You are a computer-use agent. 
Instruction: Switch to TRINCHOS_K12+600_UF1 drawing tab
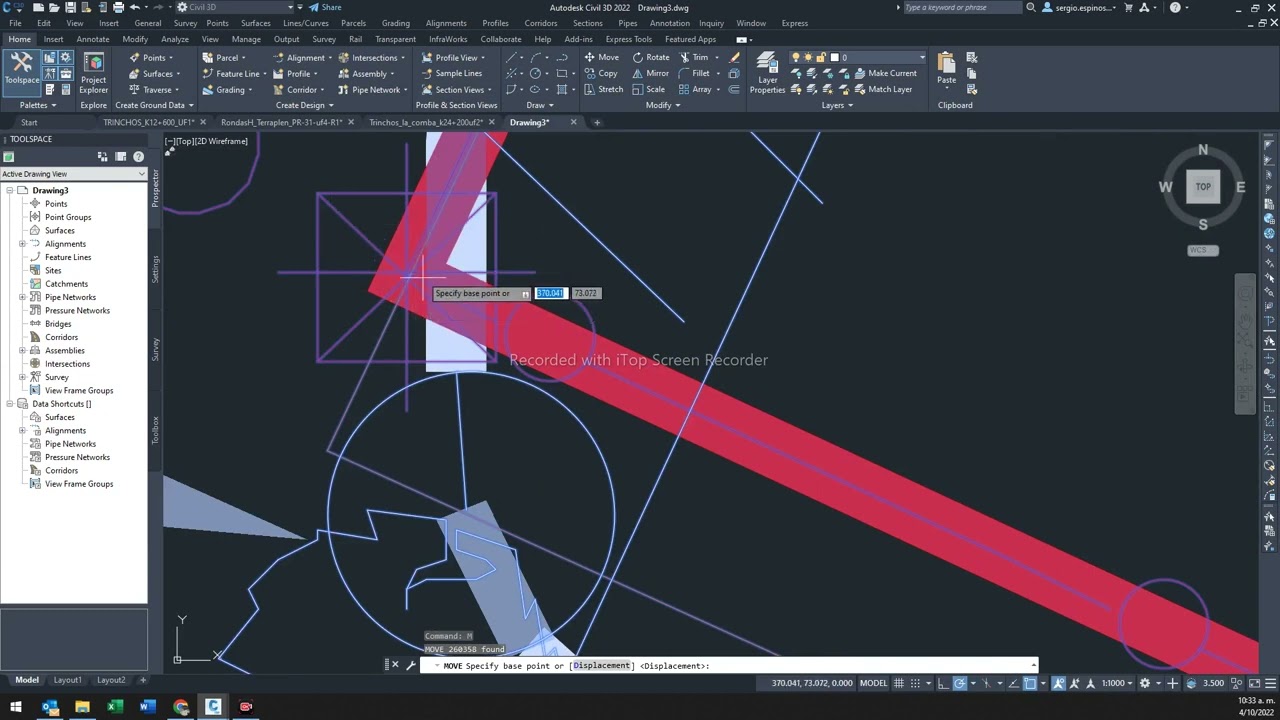pos(148,122)
